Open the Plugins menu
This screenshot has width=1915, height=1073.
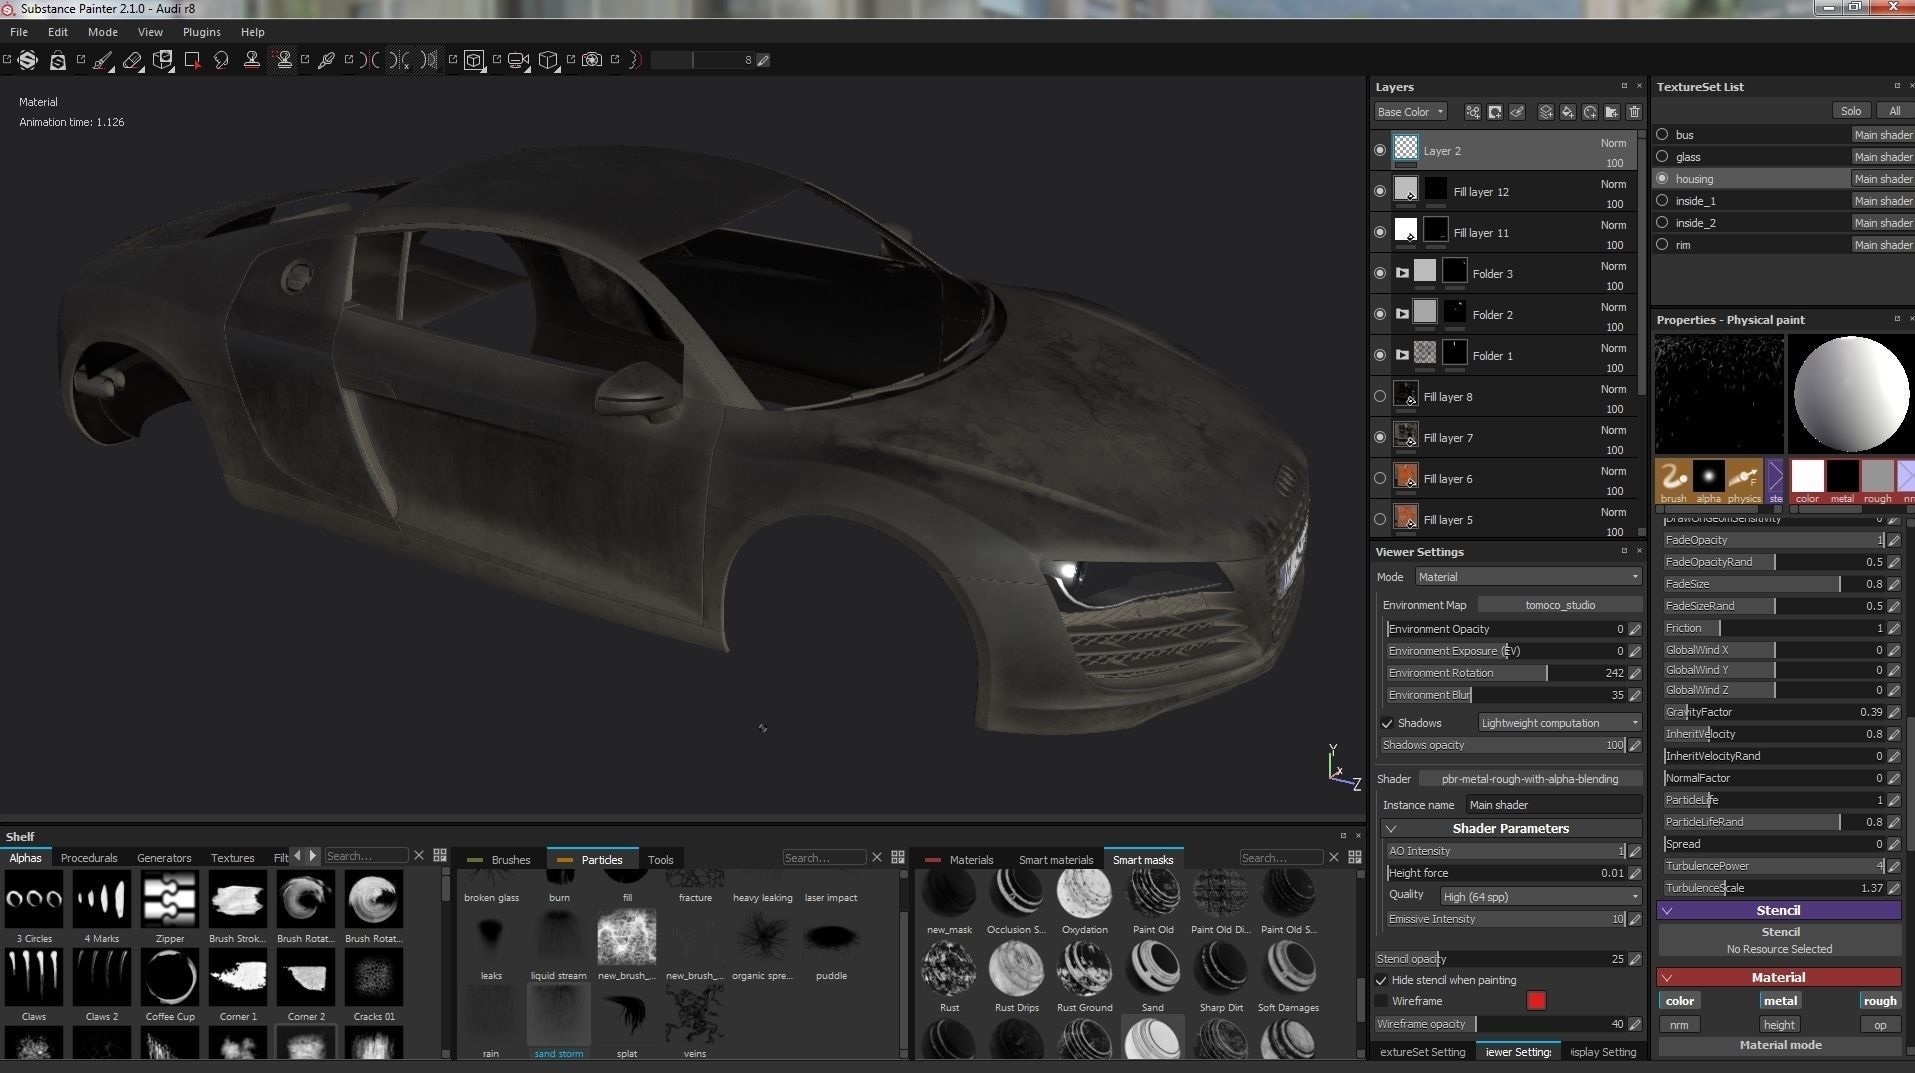click(x=202, y=32)
